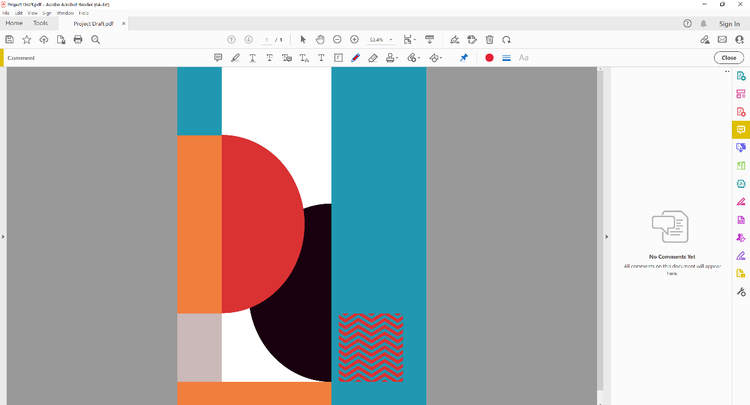Select the Add text comment tool
This screenshot has height=405, width=750.
tap(321, 58)
